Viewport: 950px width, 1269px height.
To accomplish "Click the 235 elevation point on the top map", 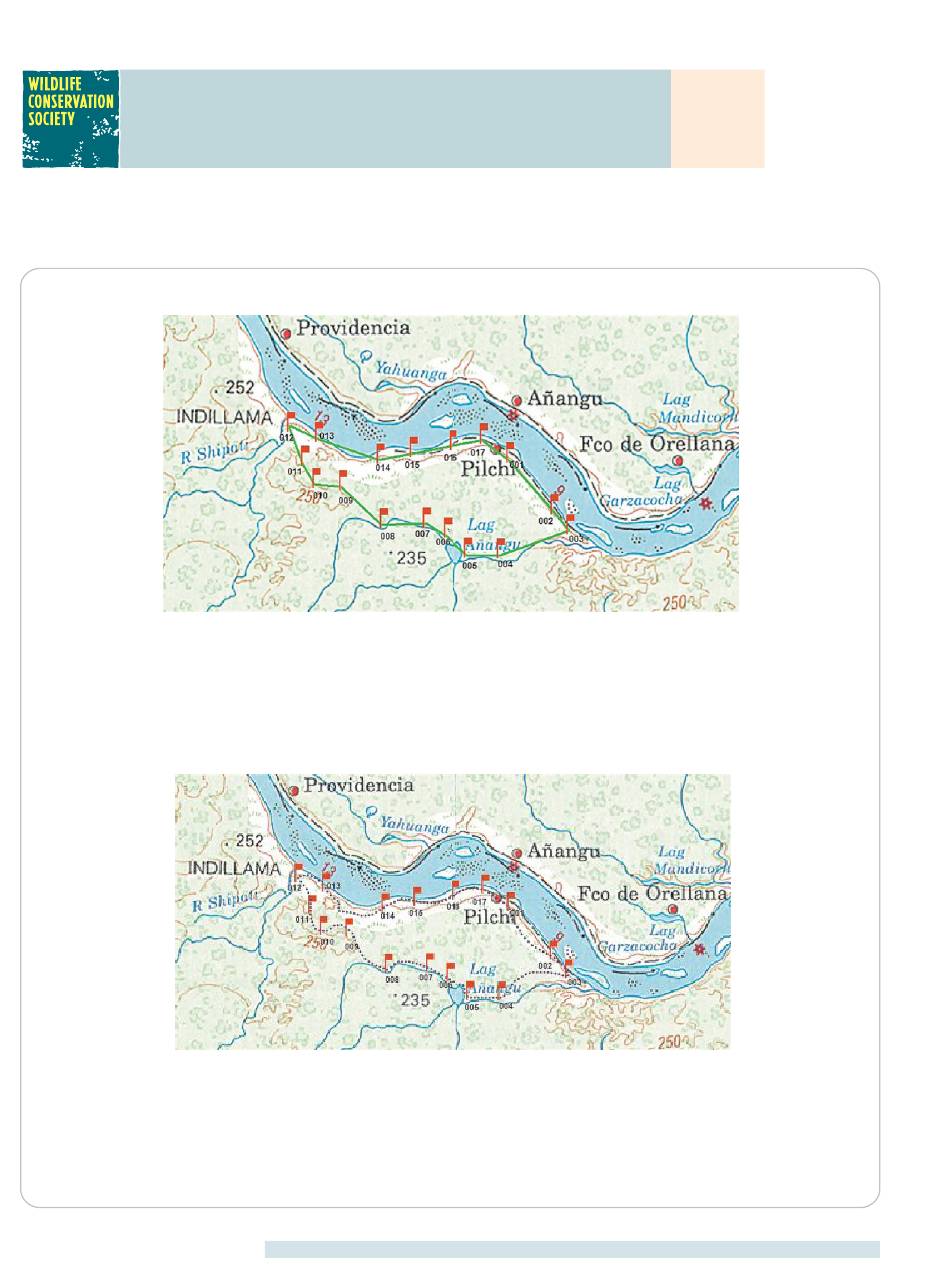I will (411, 559).
